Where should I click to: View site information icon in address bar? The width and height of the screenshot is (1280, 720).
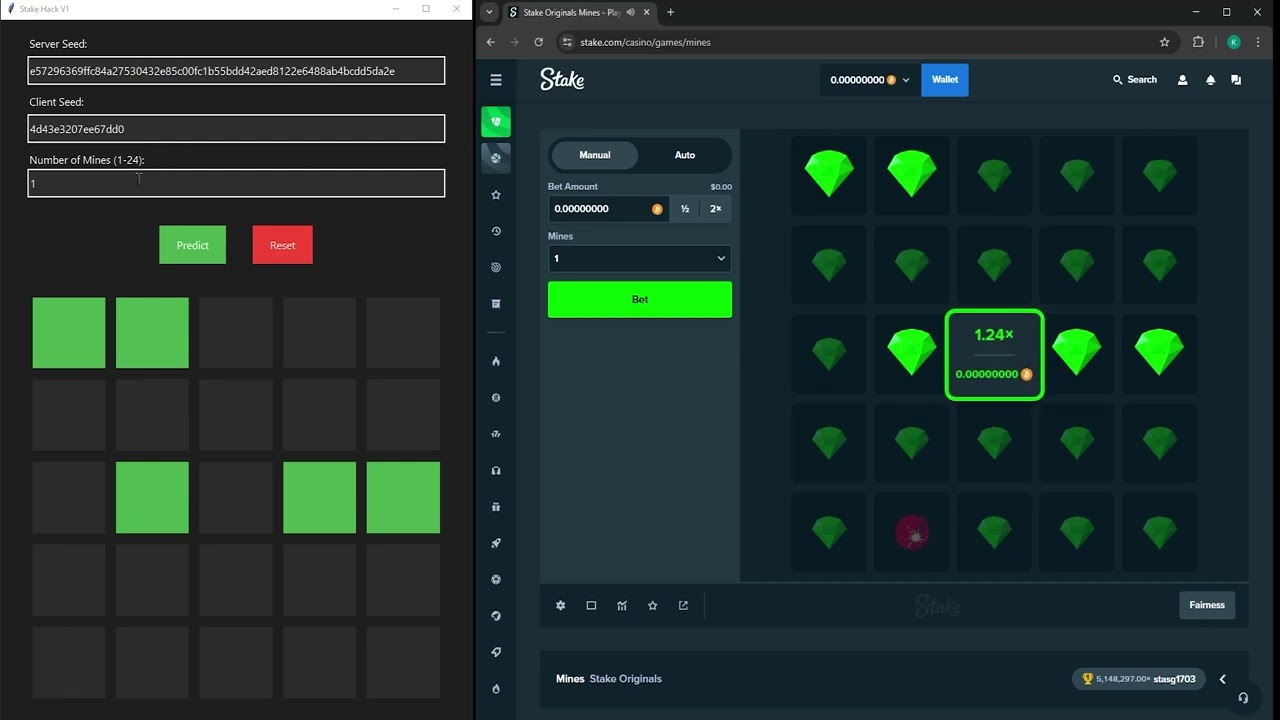click(x=567, y=42)
